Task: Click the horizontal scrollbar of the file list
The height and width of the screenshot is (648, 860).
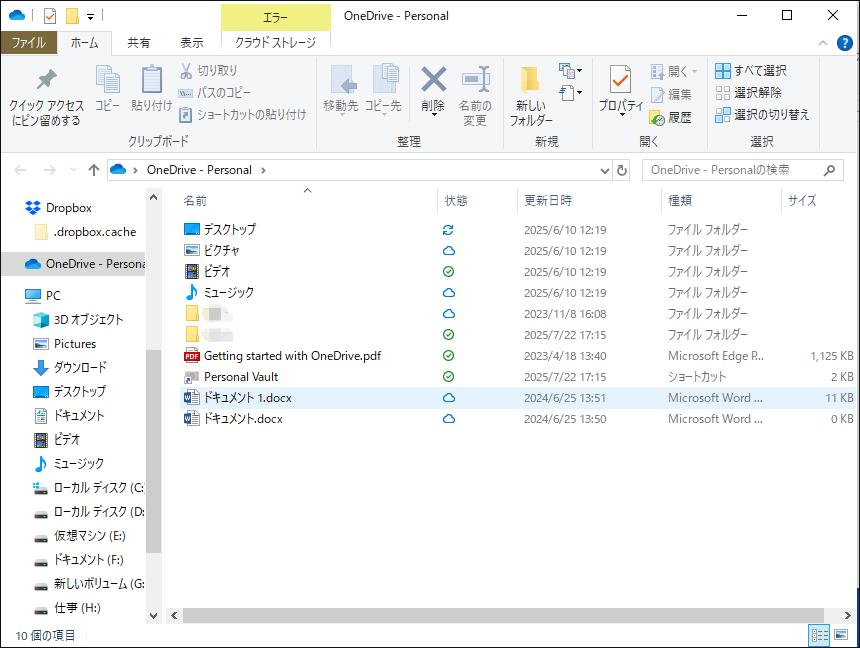Action: [503, 615]
